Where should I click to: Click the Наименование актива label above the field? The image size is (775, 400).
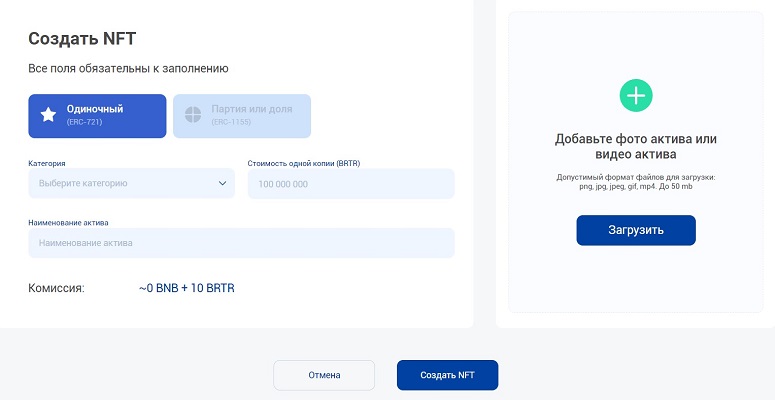[x=68, y=222]
